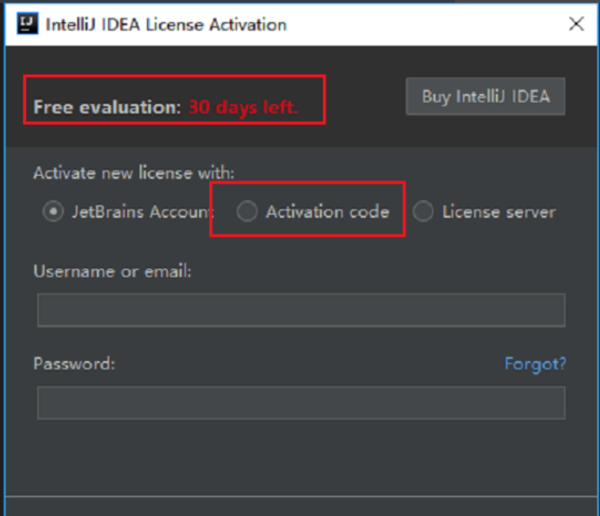Click the separator line below the Password field
Image resolution: width=600 pixels, height=516 pixels.
tap(300, 494)
